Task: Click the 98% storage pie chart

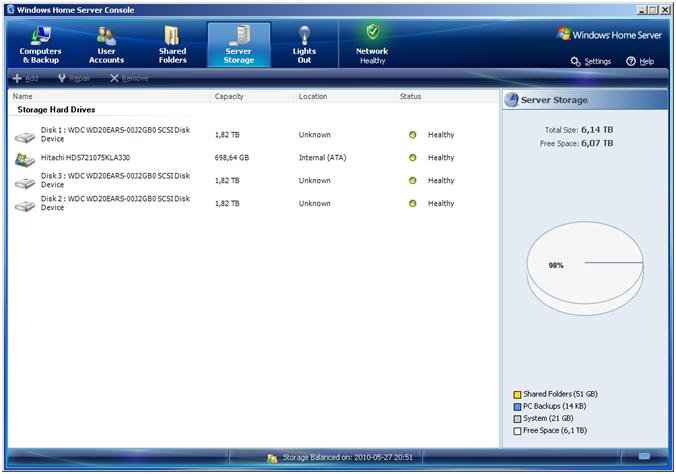Action: [585, 268]
